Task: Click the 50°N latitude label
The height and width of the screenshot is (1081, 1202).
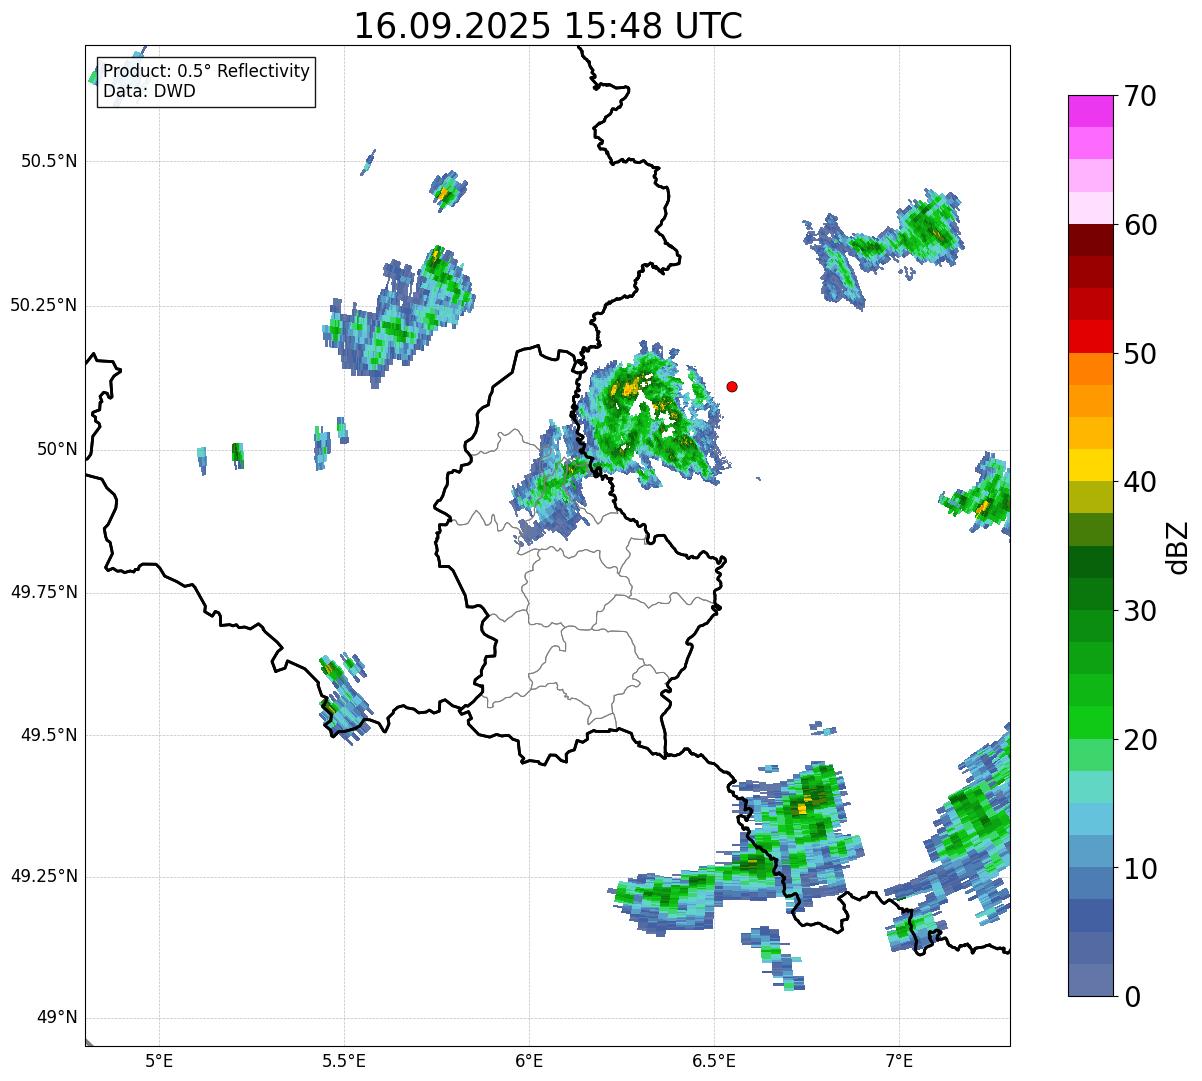Action: [57, 449]
